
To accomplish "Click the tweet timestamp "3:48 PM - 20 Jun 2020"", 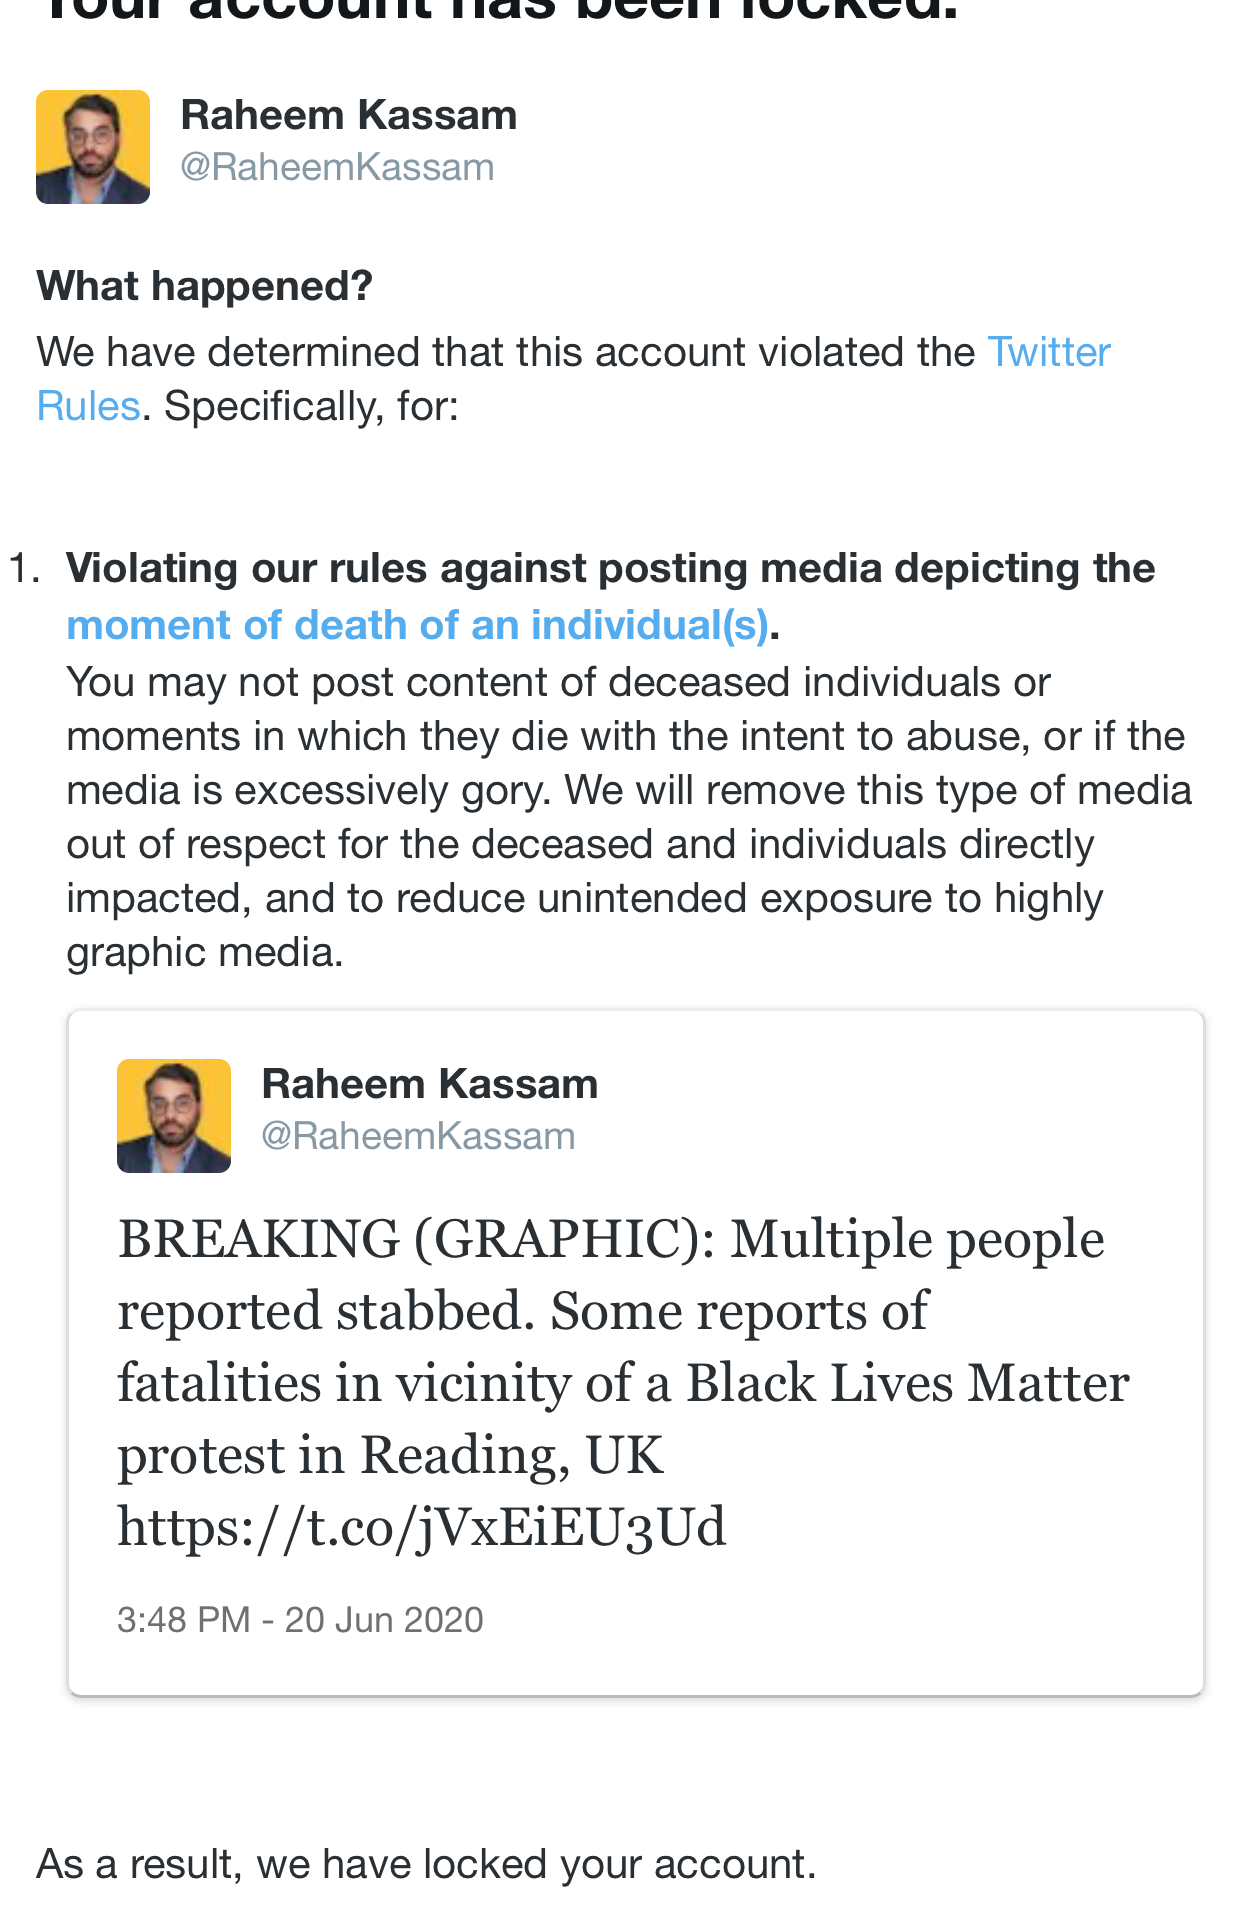I will click(x=300, y=1620).
